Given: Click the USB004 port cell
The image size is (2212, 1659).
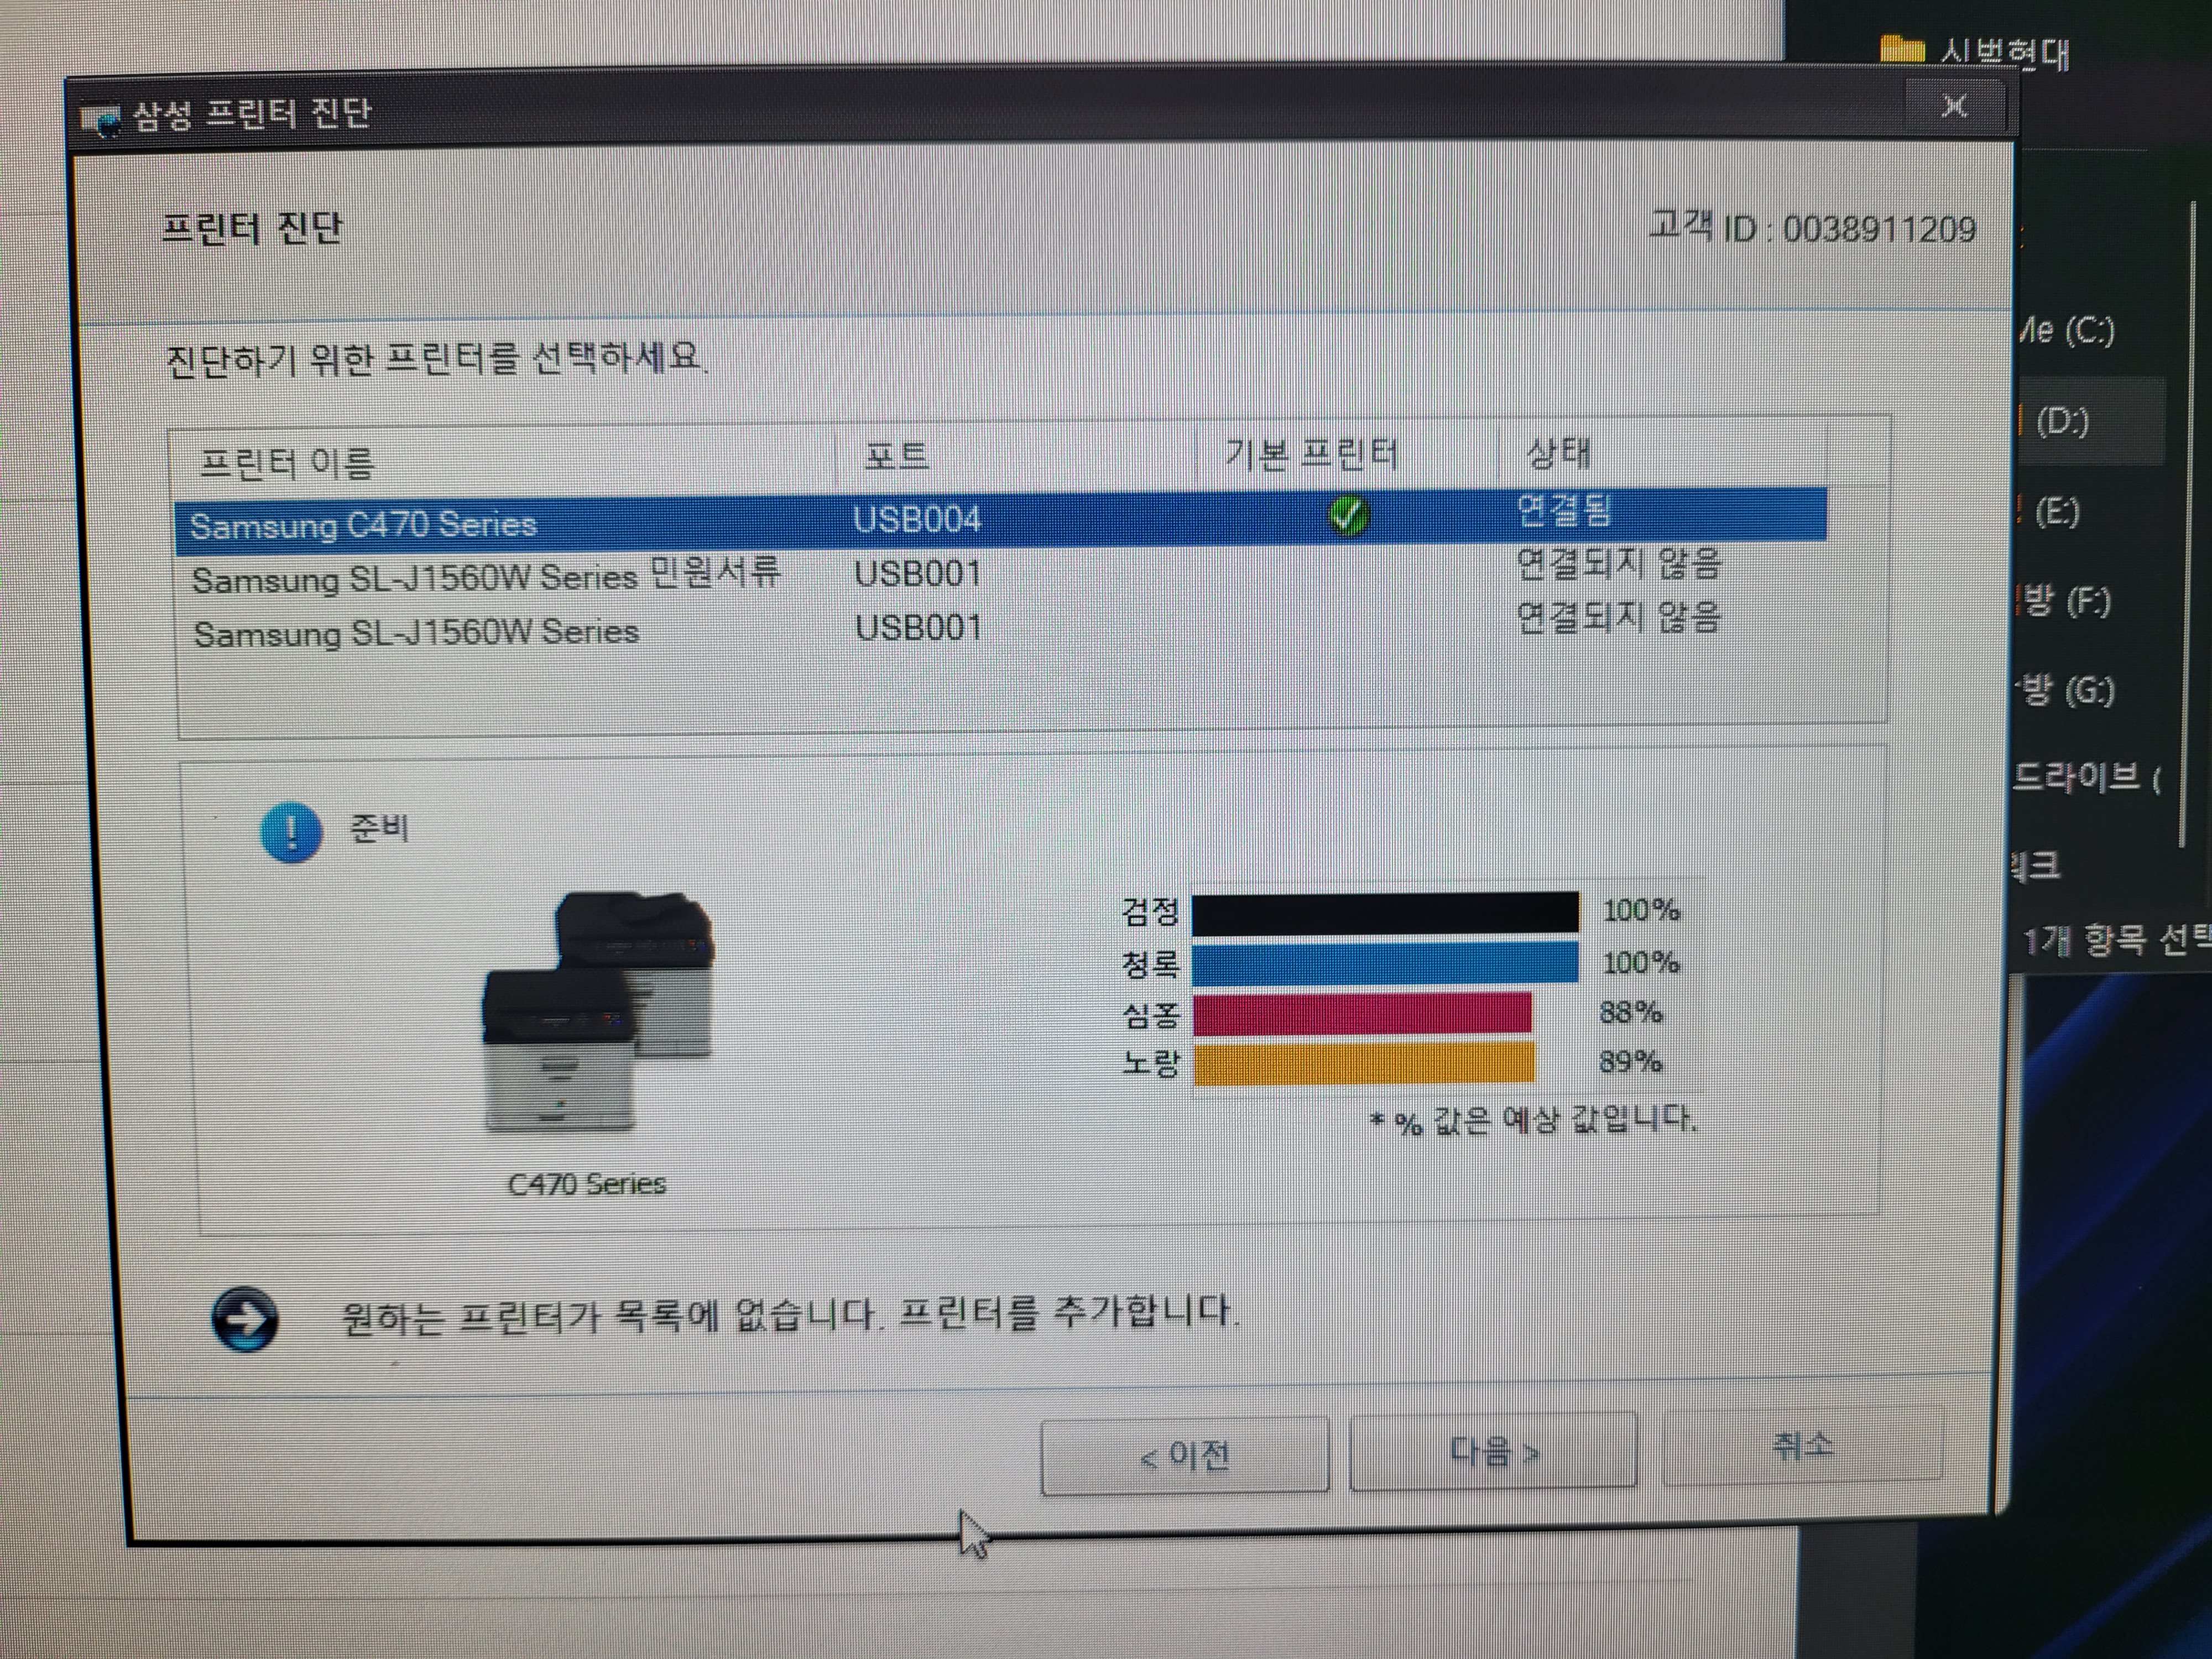Looking at the screenshot, I should 917,520.
